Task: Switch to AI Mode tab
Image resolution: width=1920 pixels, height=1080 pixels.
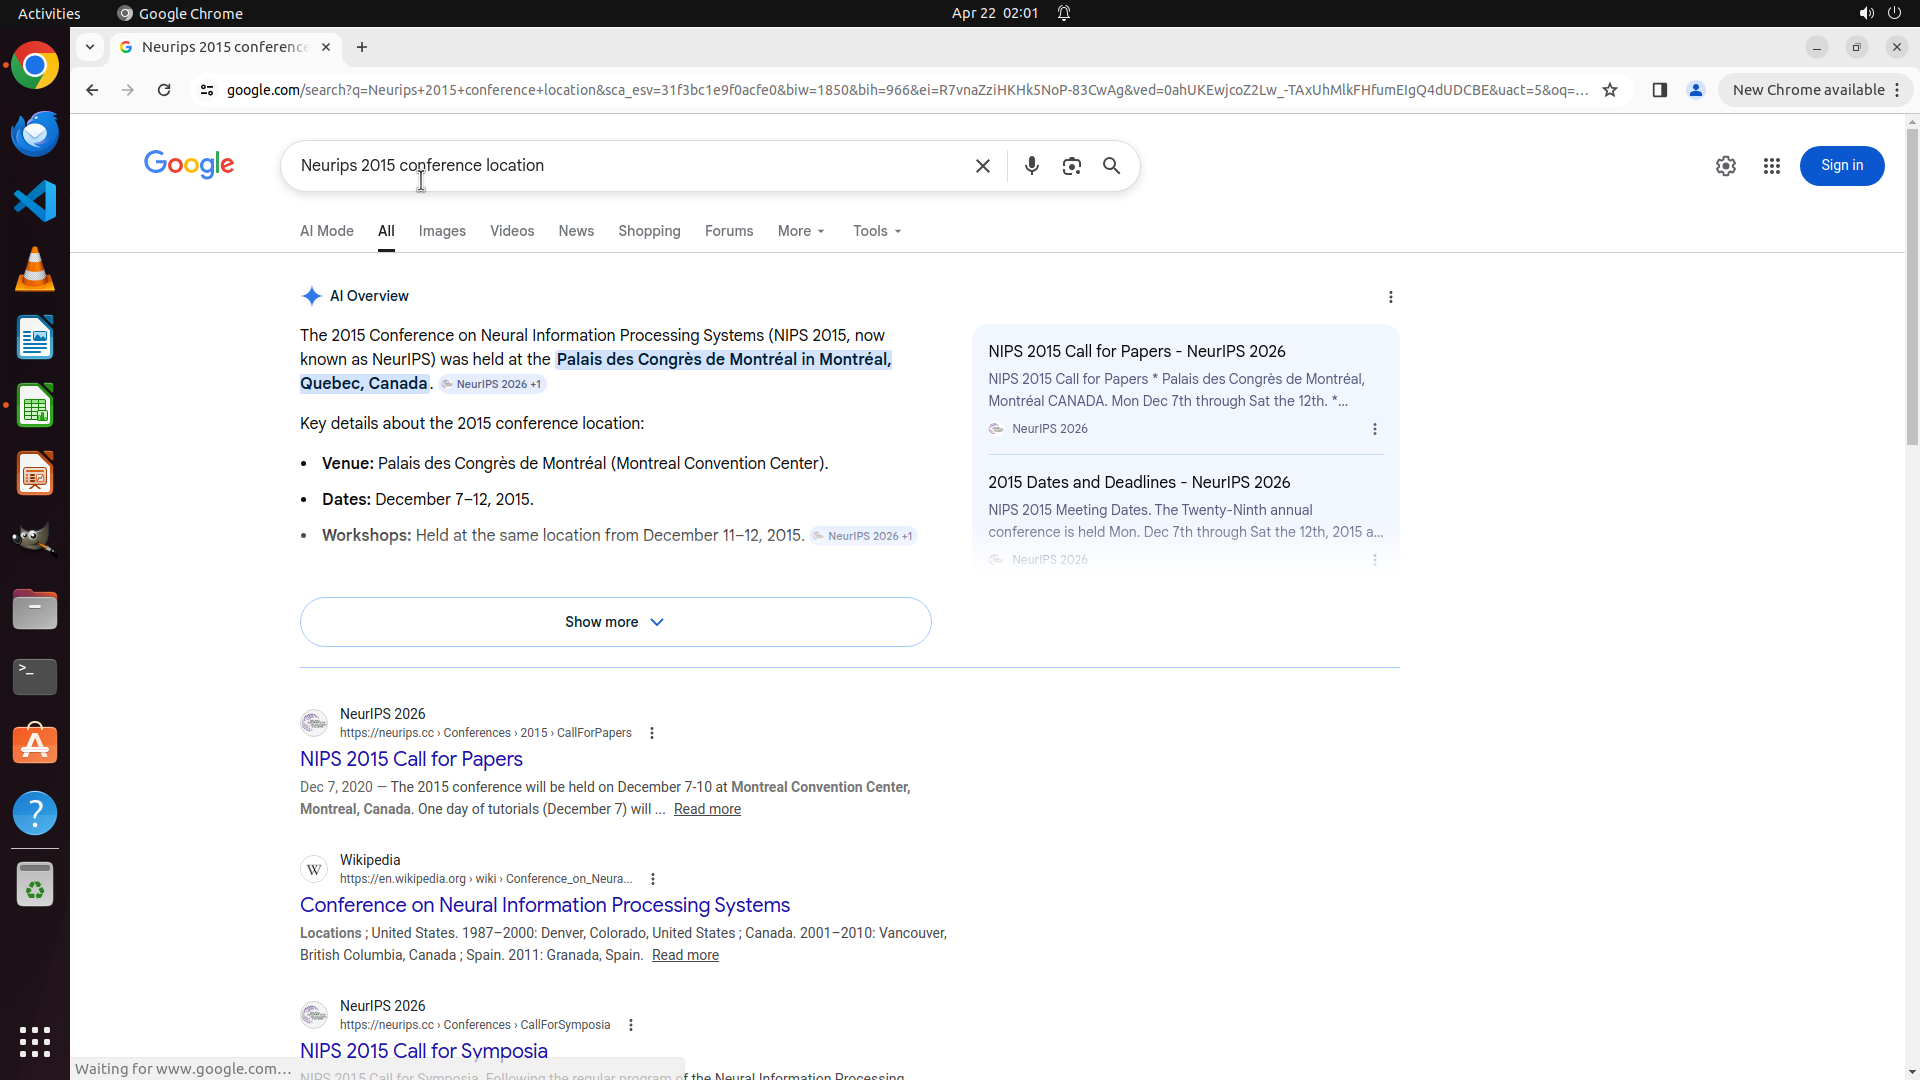Action: [x=326, y=231]
